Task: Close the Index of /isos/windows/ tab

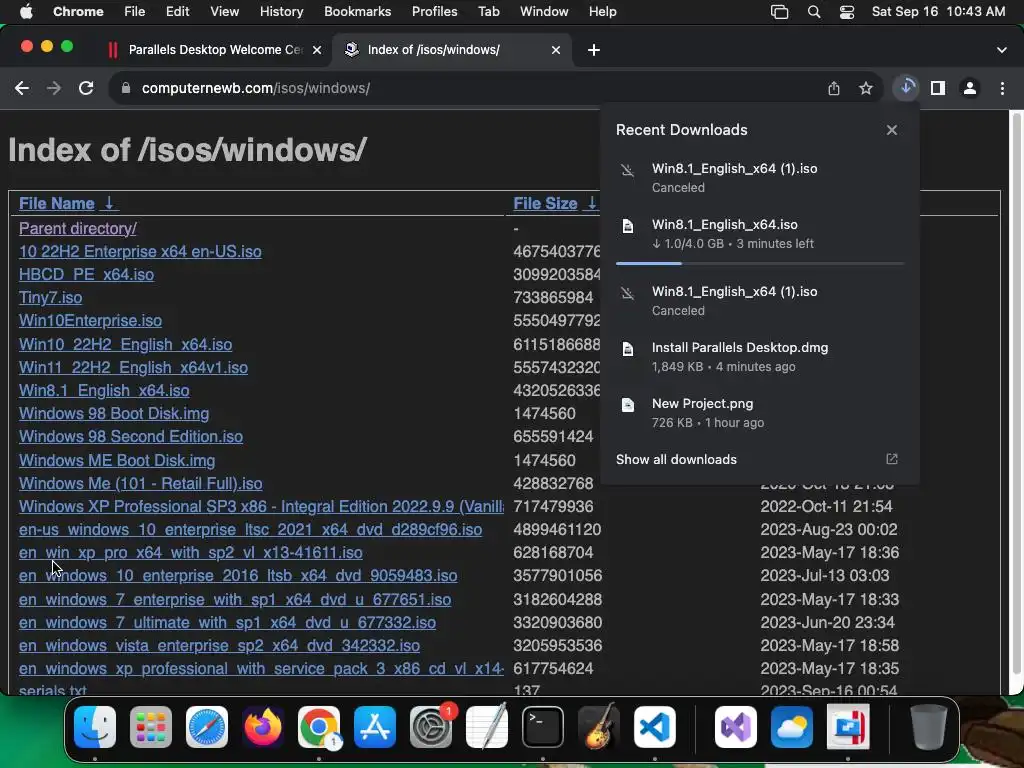Action: [x=556, y=50]
